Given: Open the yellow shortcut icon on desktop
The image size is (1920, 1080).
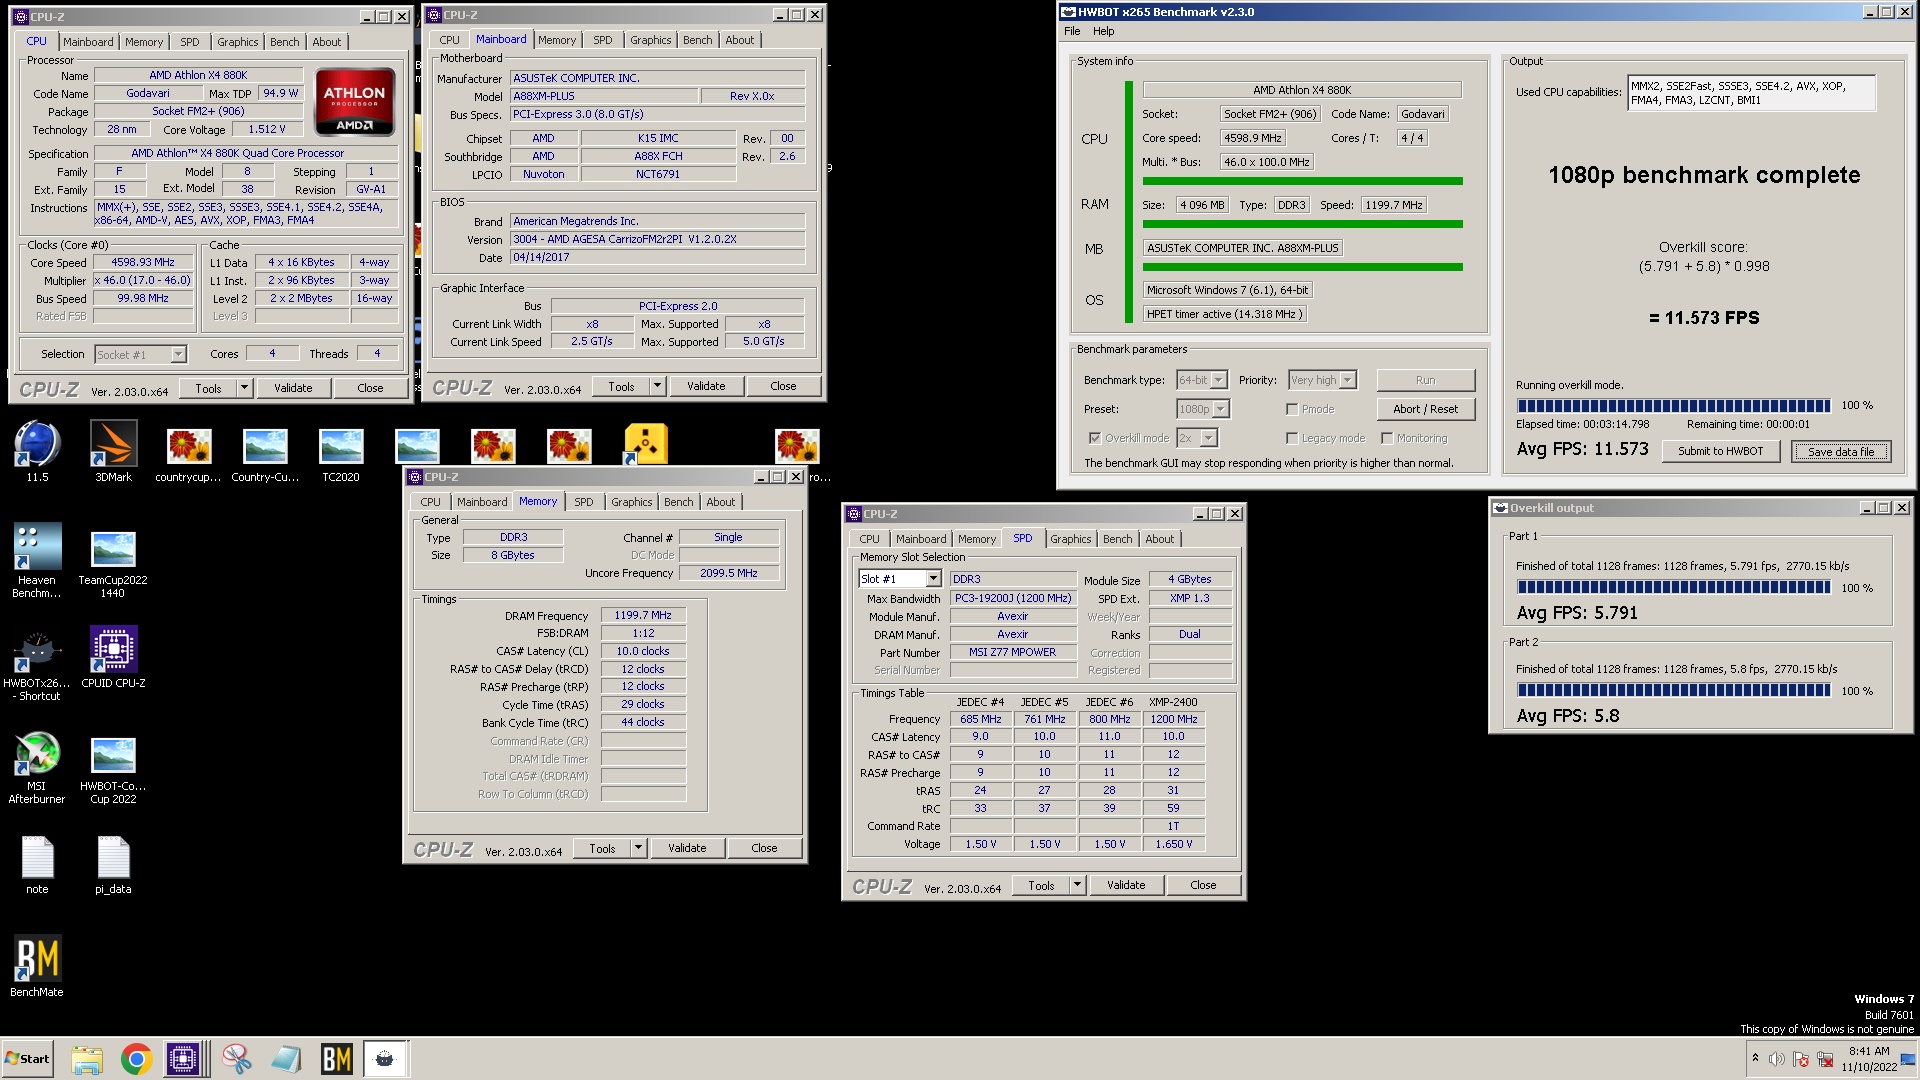Looking at the screenshot, I should (x=646, y=444).
